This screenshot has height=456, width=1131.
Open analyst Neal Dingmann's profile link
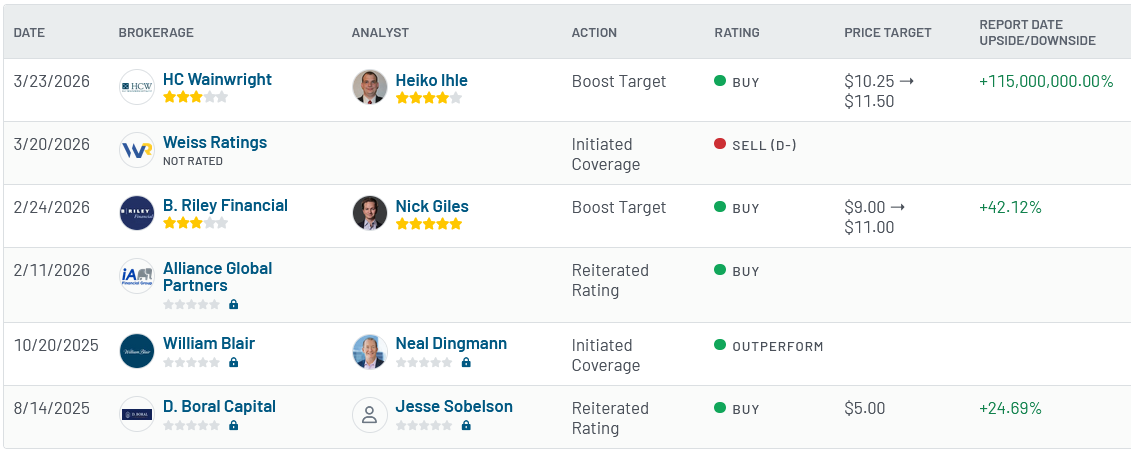pyautogui.click(x=452, y=343)
